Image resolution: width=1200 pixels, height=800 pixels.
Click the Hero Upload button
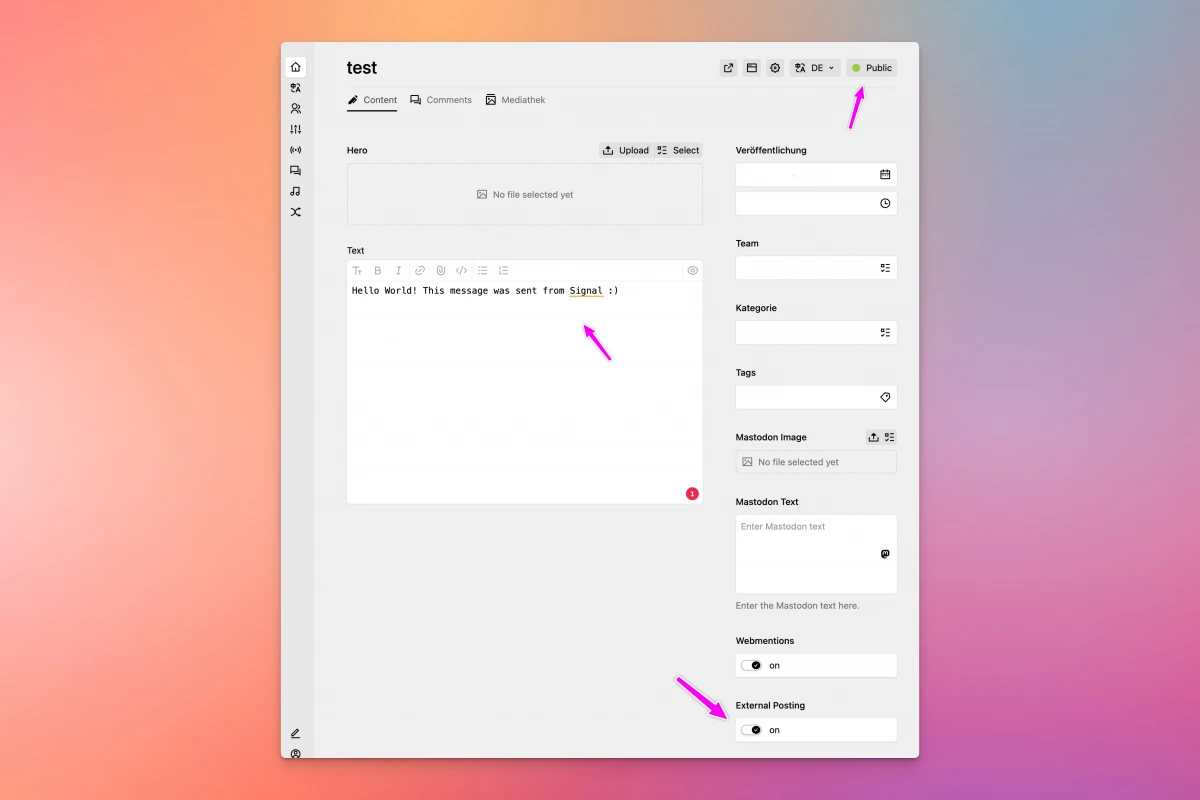click(x=626, y=150)
